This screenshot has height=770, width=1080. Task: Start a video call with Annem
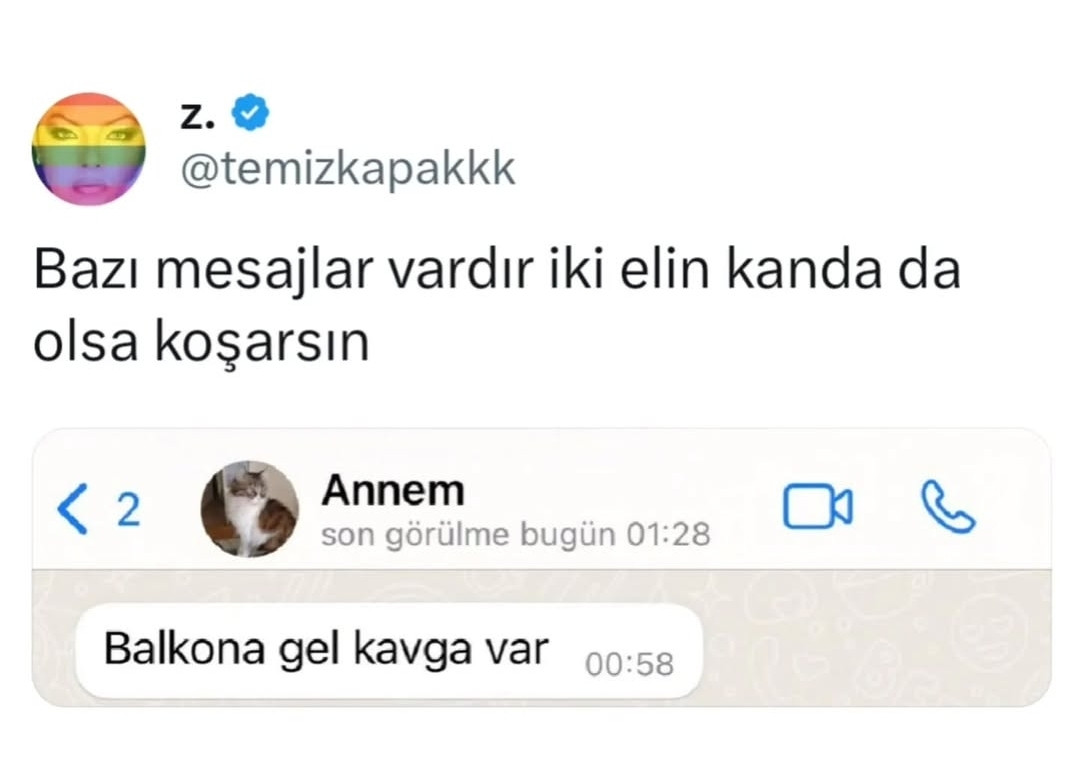[818, 507]
